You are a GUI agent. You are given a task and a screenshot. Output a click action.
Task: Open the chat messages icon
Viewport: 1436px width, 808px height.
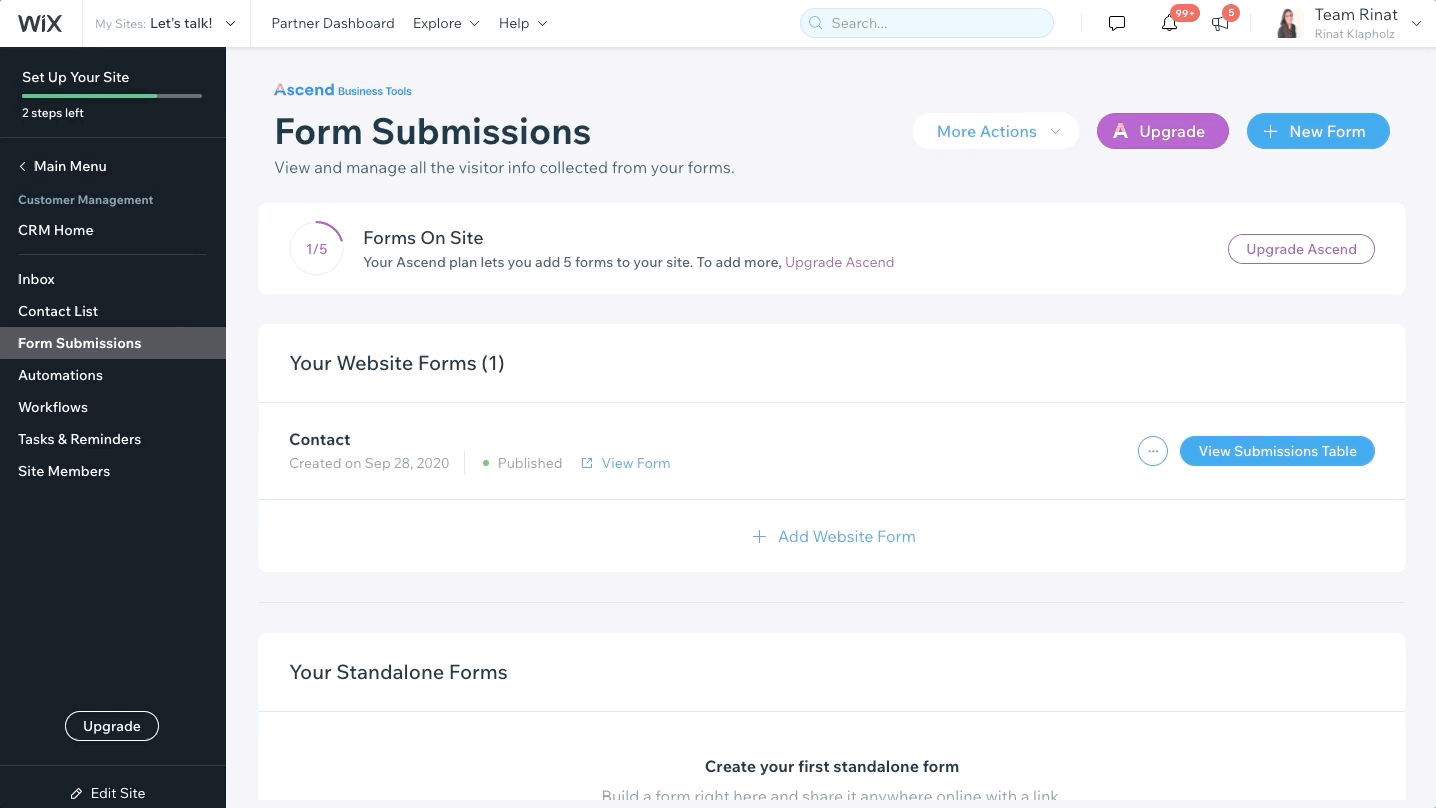click(x=1117, y=23)
